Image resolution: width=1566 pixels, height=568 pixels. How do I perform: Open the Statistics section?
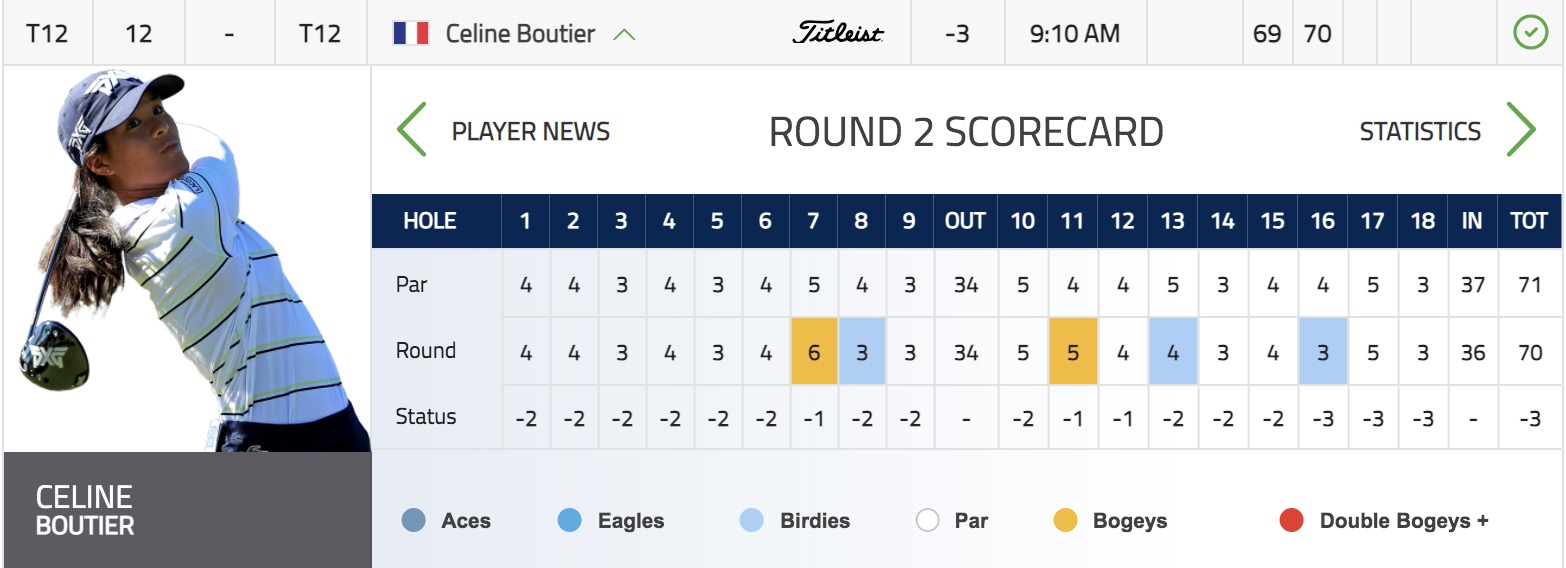(1420, 132)
